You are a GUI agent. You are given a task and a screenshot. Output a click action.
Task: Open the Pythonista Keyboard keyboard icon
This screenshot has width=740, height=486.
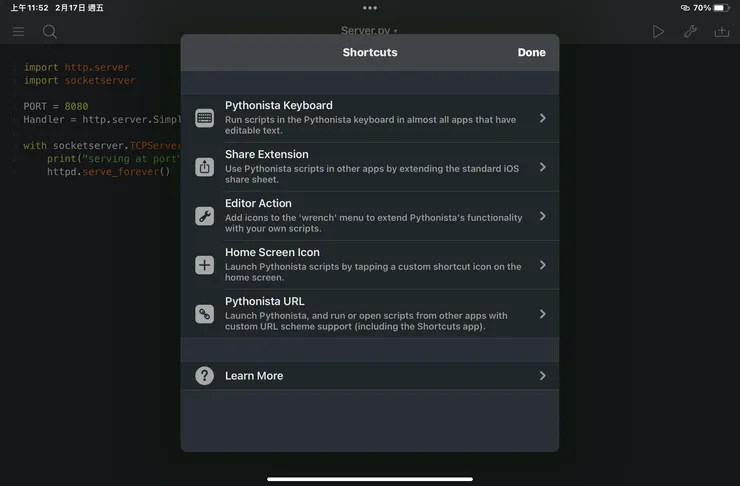tap(204, 118)
